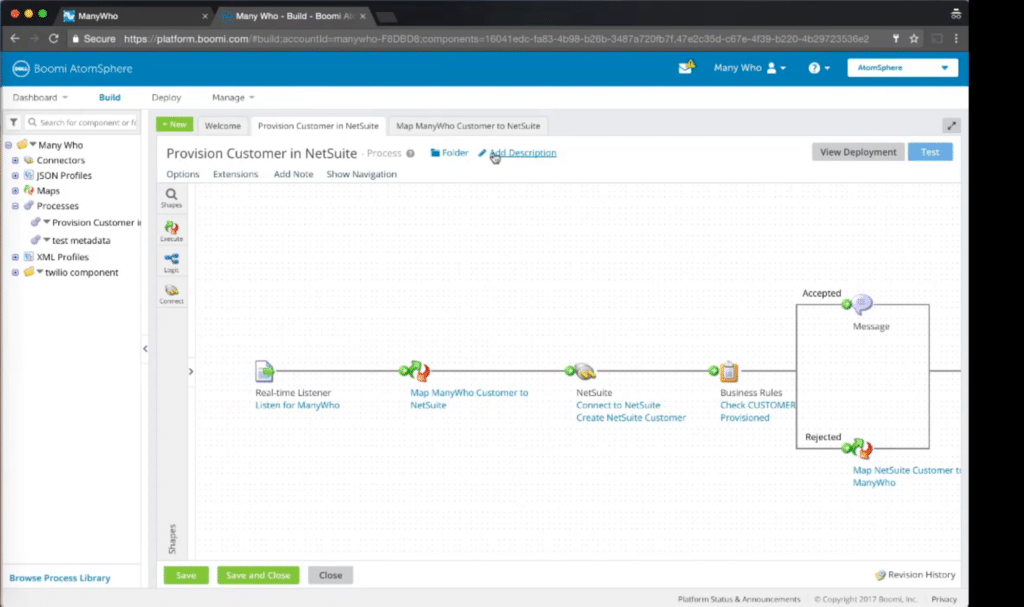
Task: Click the Message shape in the Accepted branch
Action: click(x=862, y=303)
